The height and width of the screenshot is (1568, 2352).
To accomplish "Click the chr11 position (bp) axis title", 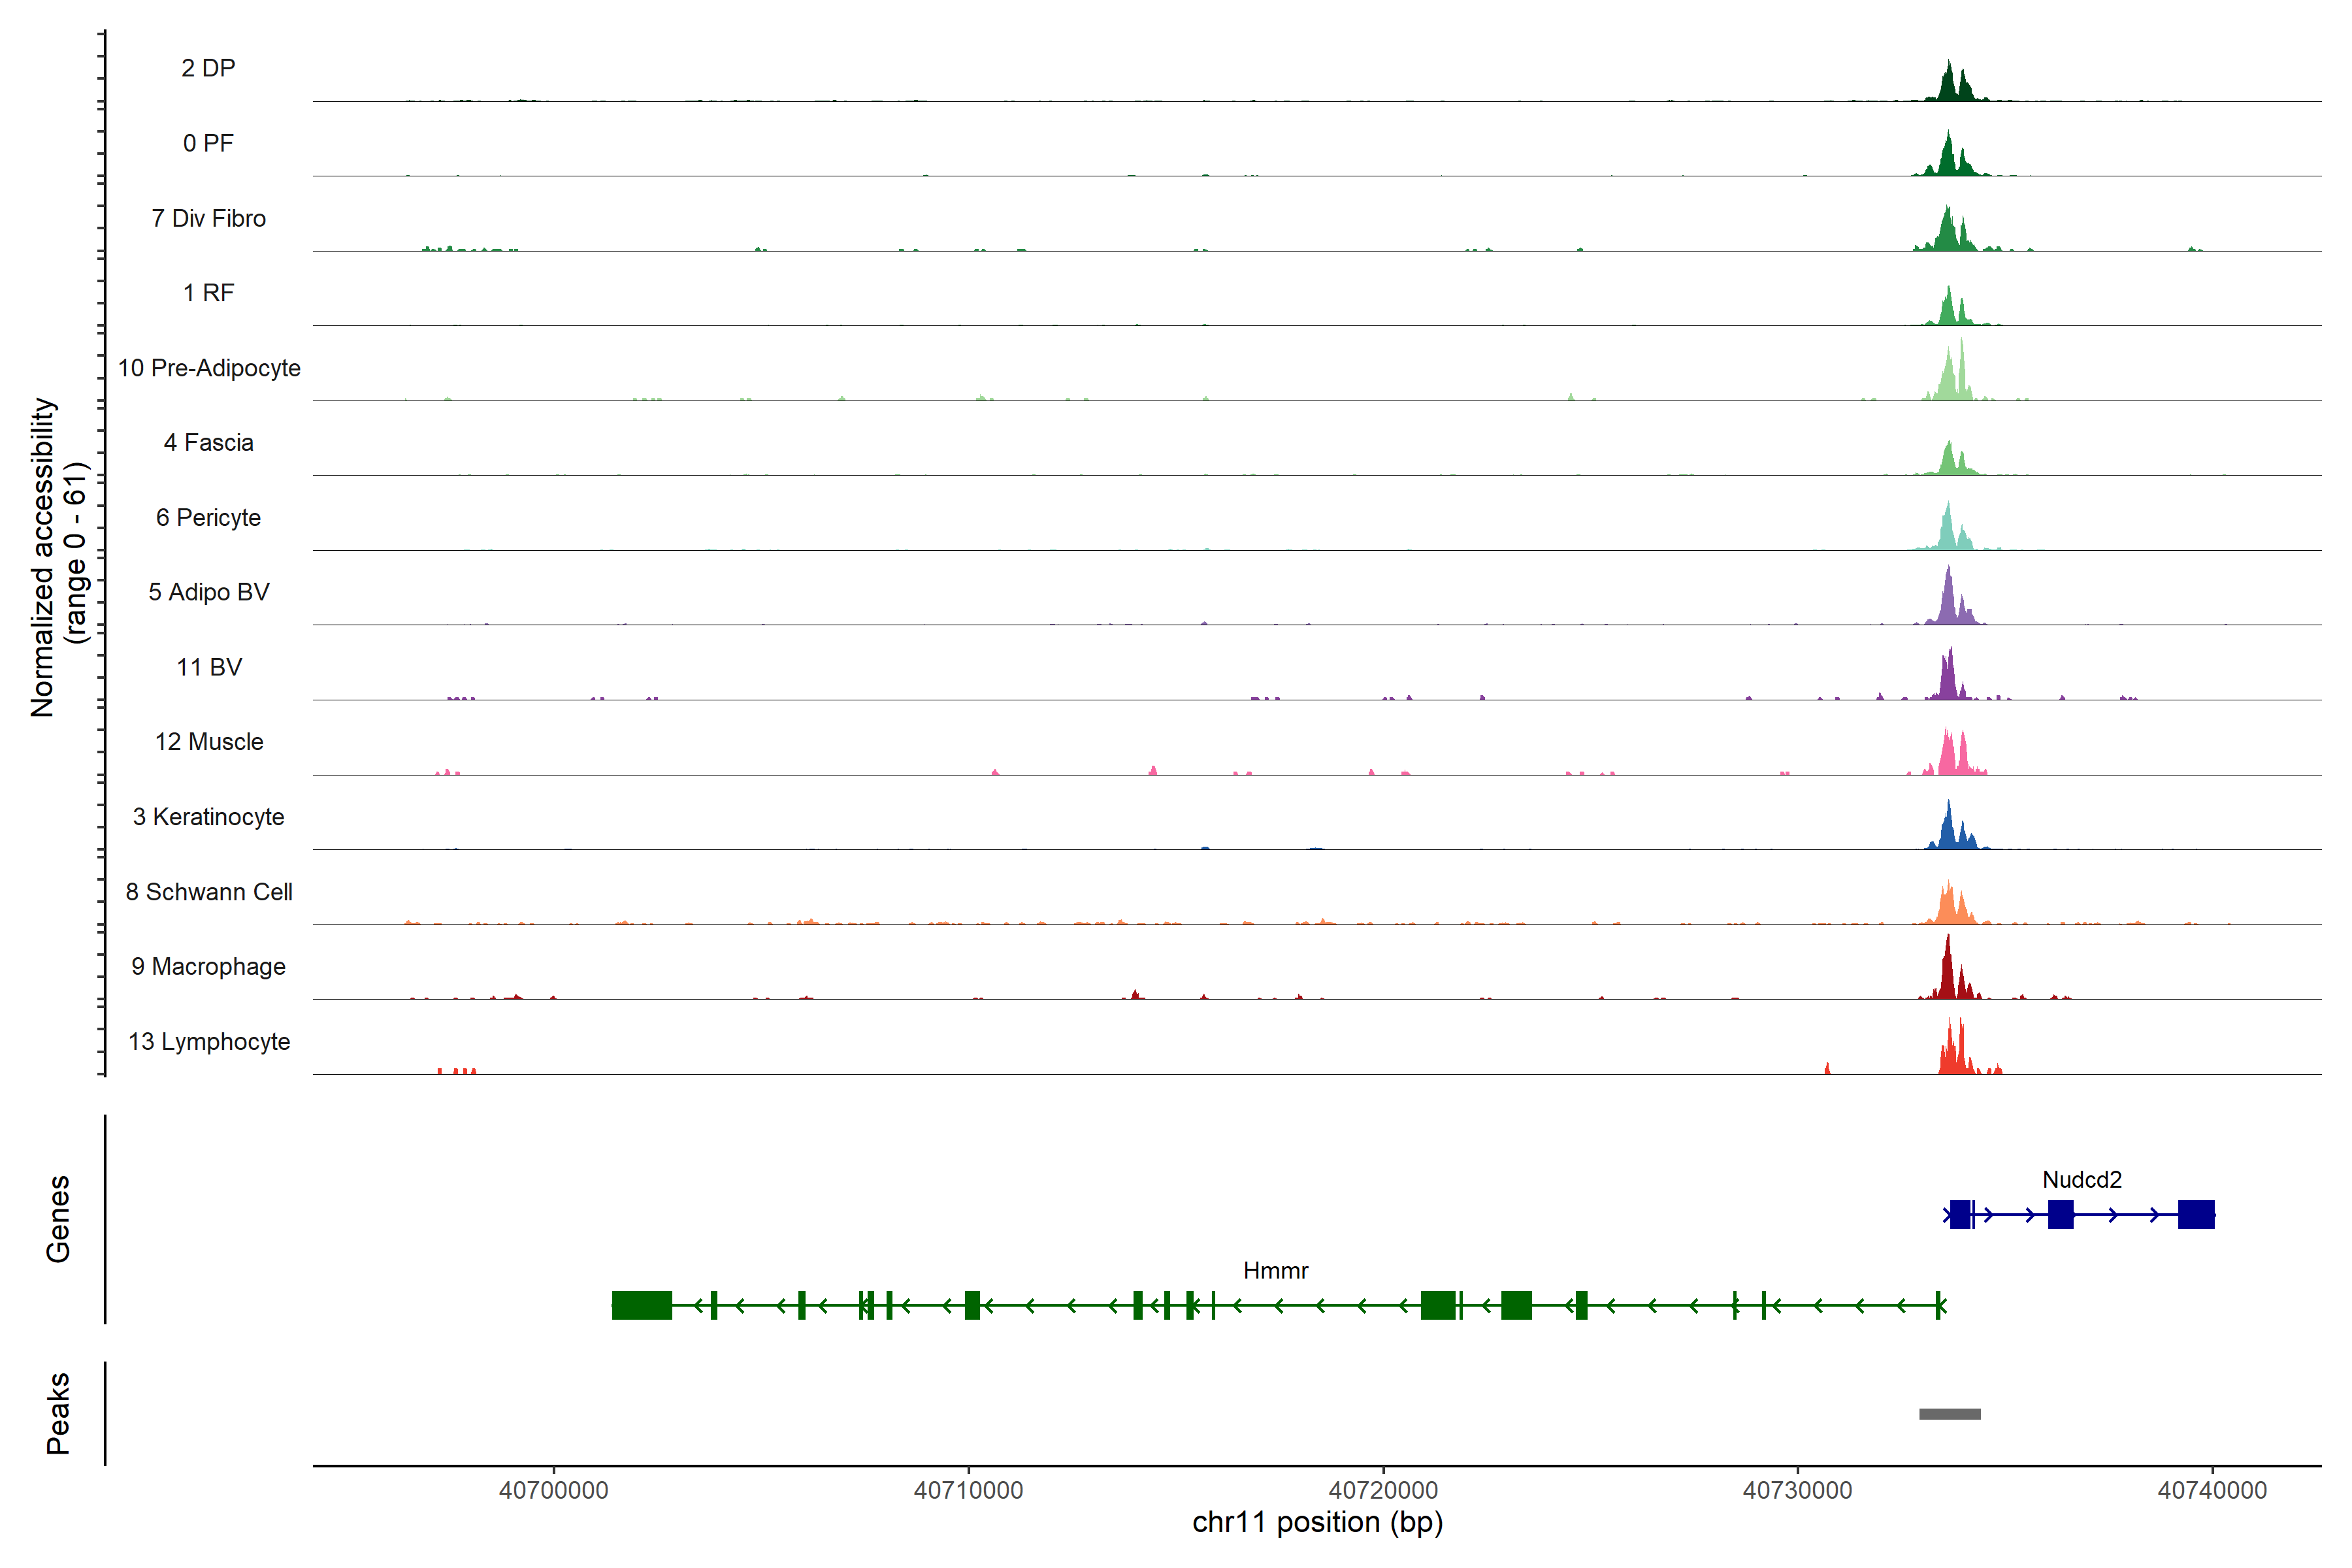I will 1317,1522.
